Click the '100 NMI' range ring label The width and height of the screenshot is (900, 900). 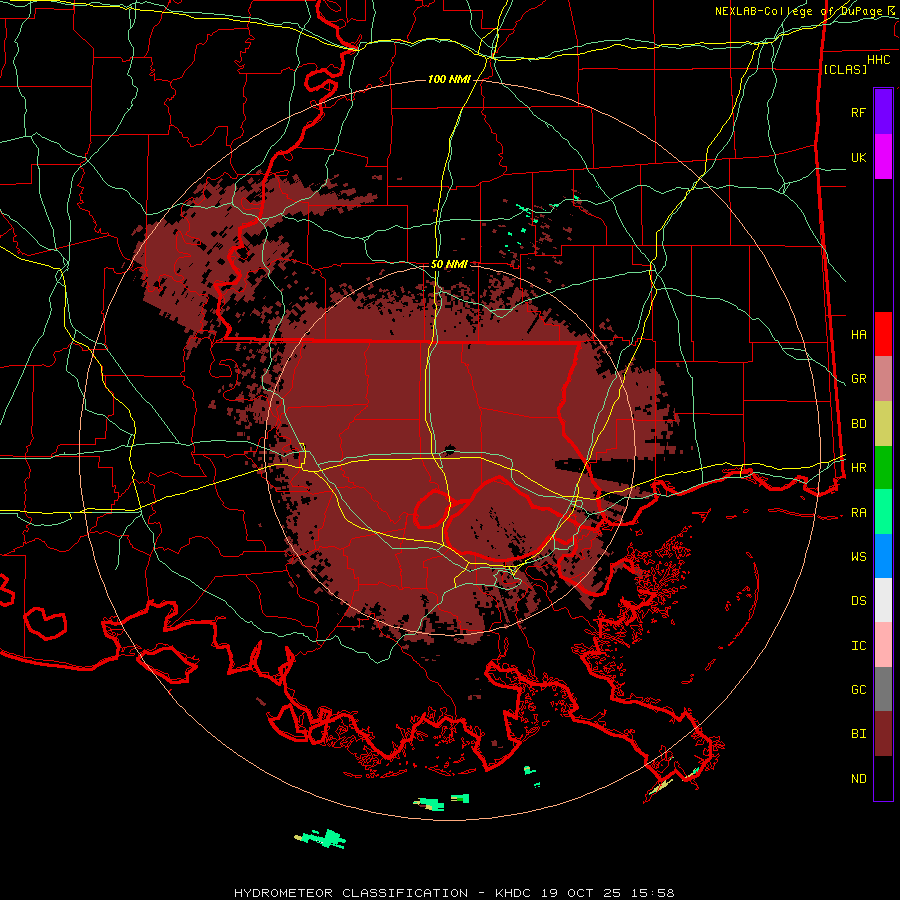click(x=449, y=79)
